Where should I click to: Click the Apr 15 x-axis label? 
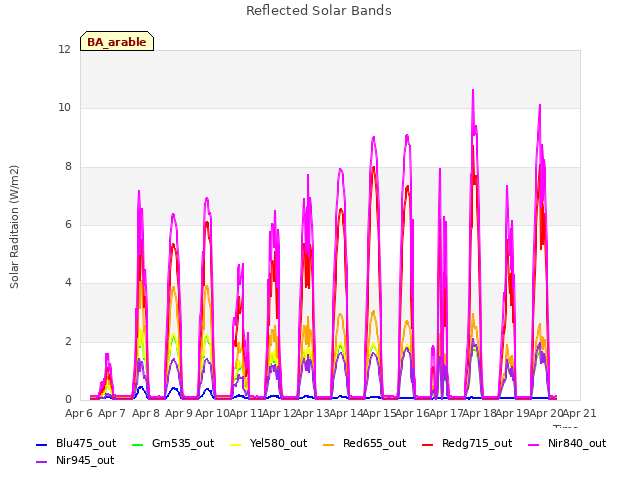tap(379, 413)
